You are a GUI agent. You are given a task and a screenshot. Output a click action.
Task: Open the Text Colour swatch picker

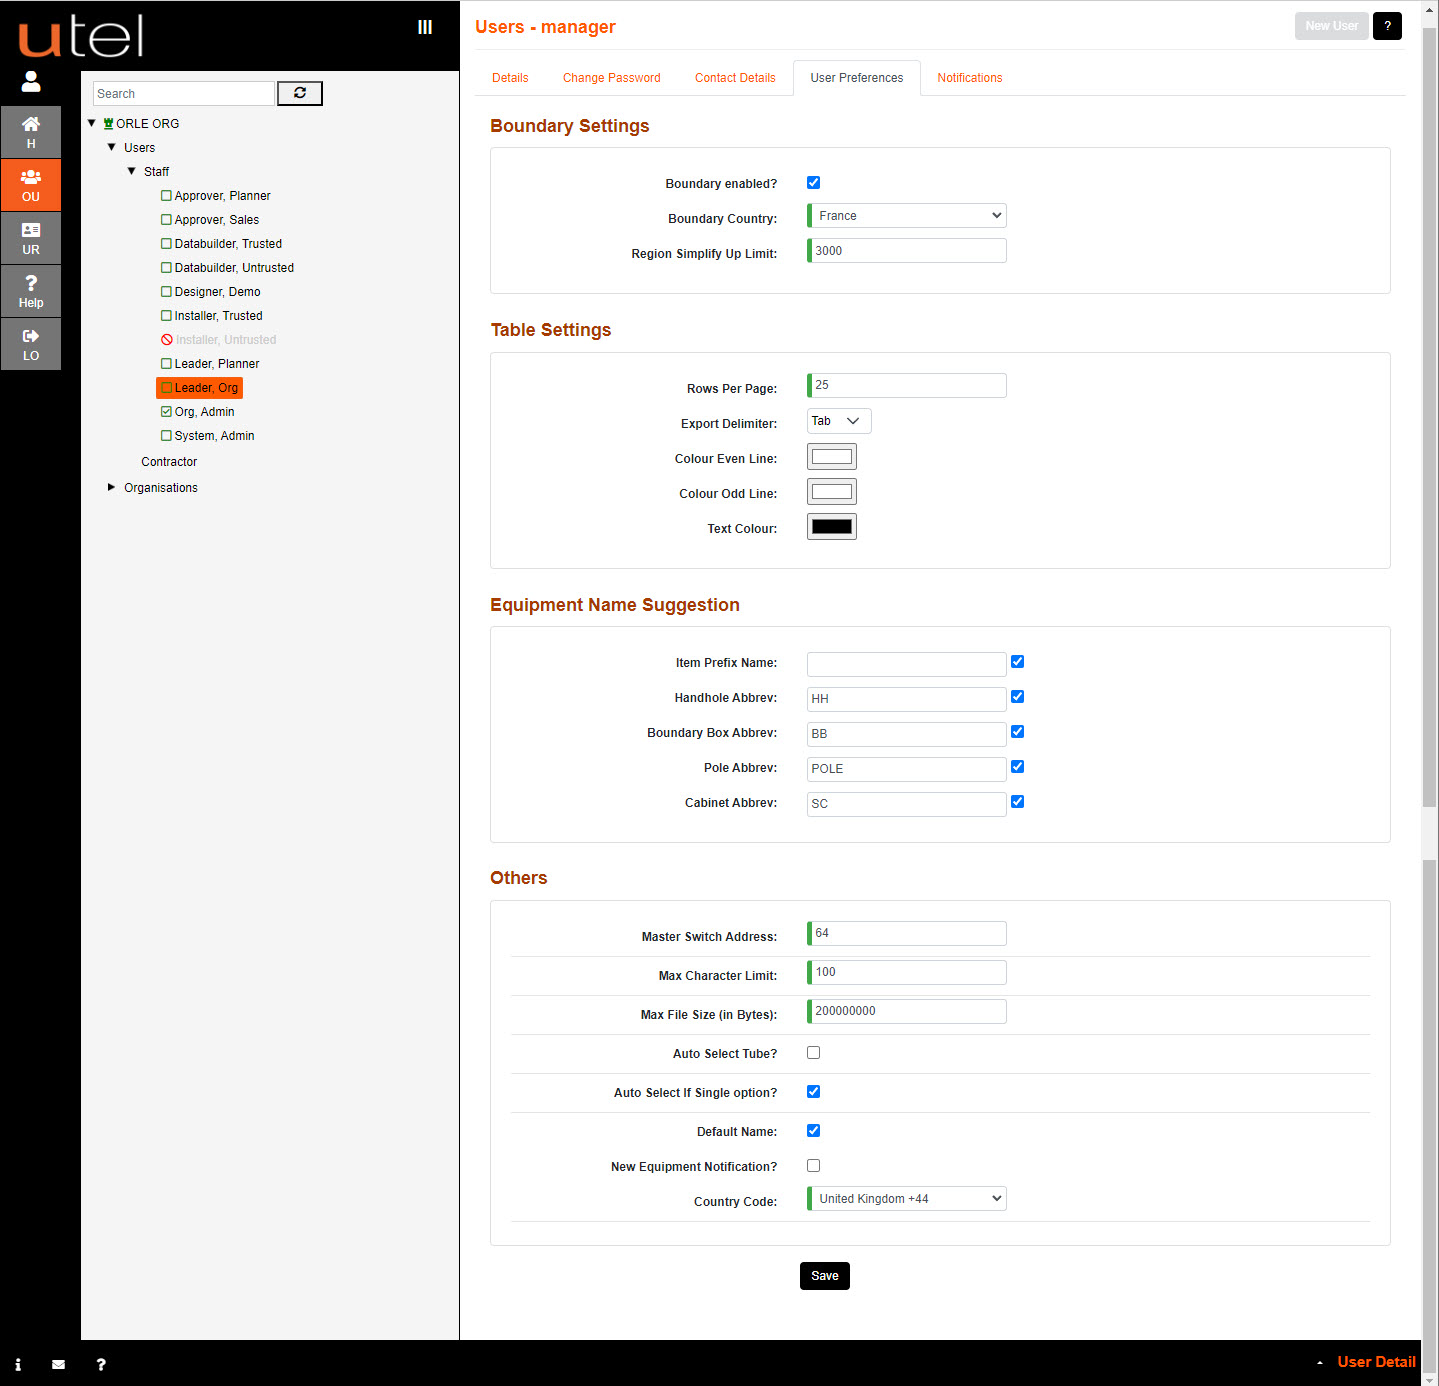point(831,527)
